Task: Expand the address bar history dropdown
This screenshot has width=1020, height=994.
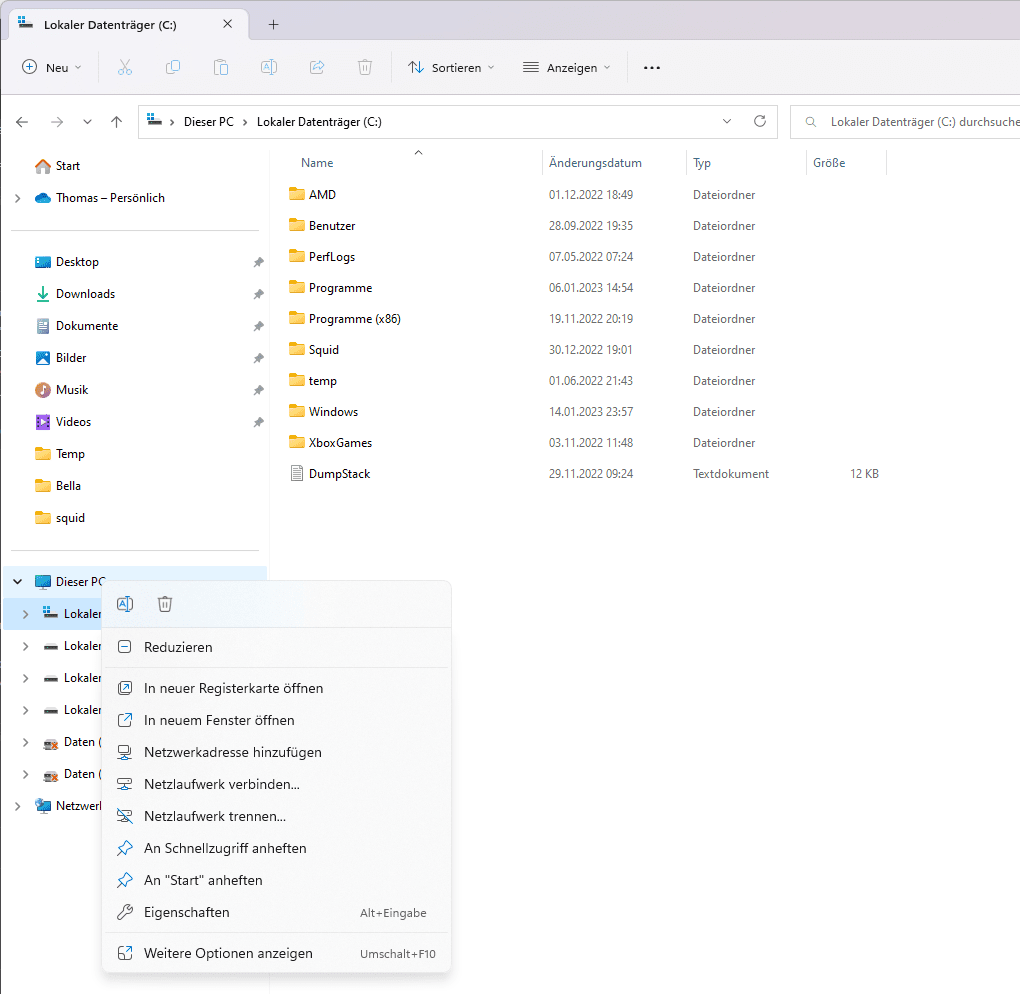Action: [727, 122]
